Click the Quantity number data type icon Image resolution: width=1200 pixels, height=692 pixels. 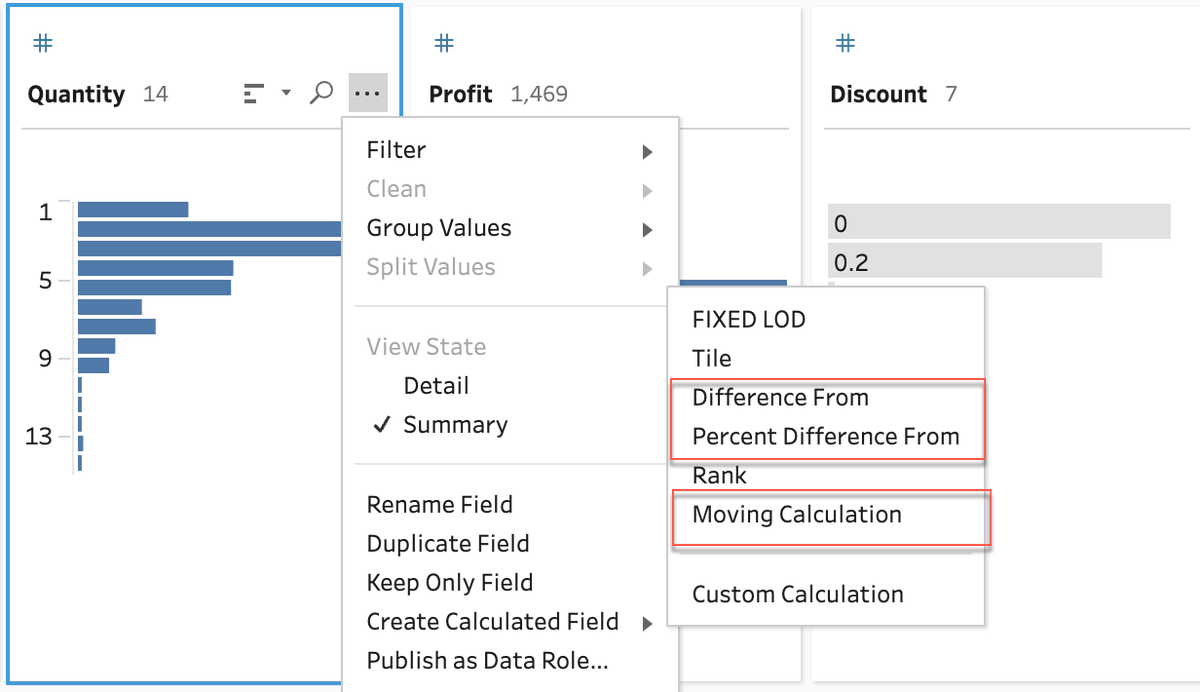pos(43,43)
